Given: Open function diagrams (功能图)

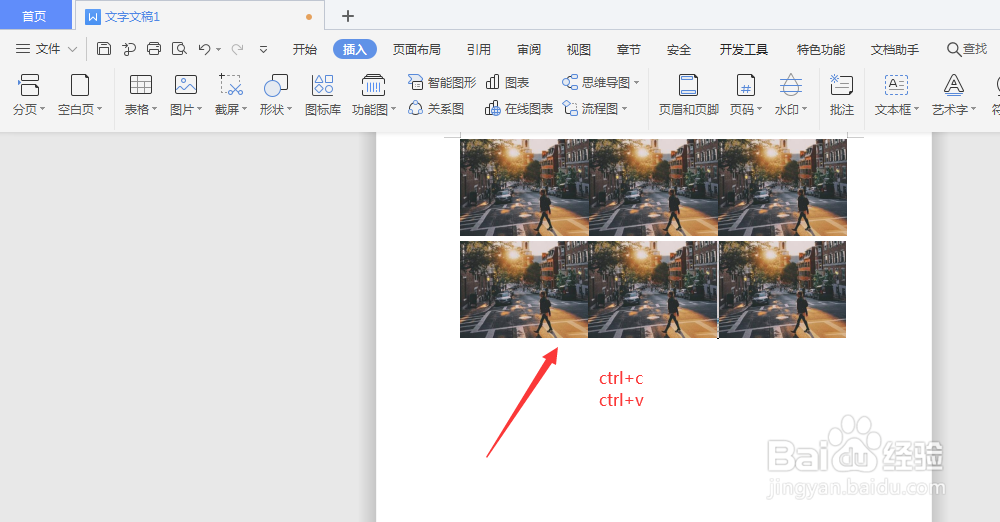Looking at the screenshot, I should pyautogui.click(x=374, y=94).
